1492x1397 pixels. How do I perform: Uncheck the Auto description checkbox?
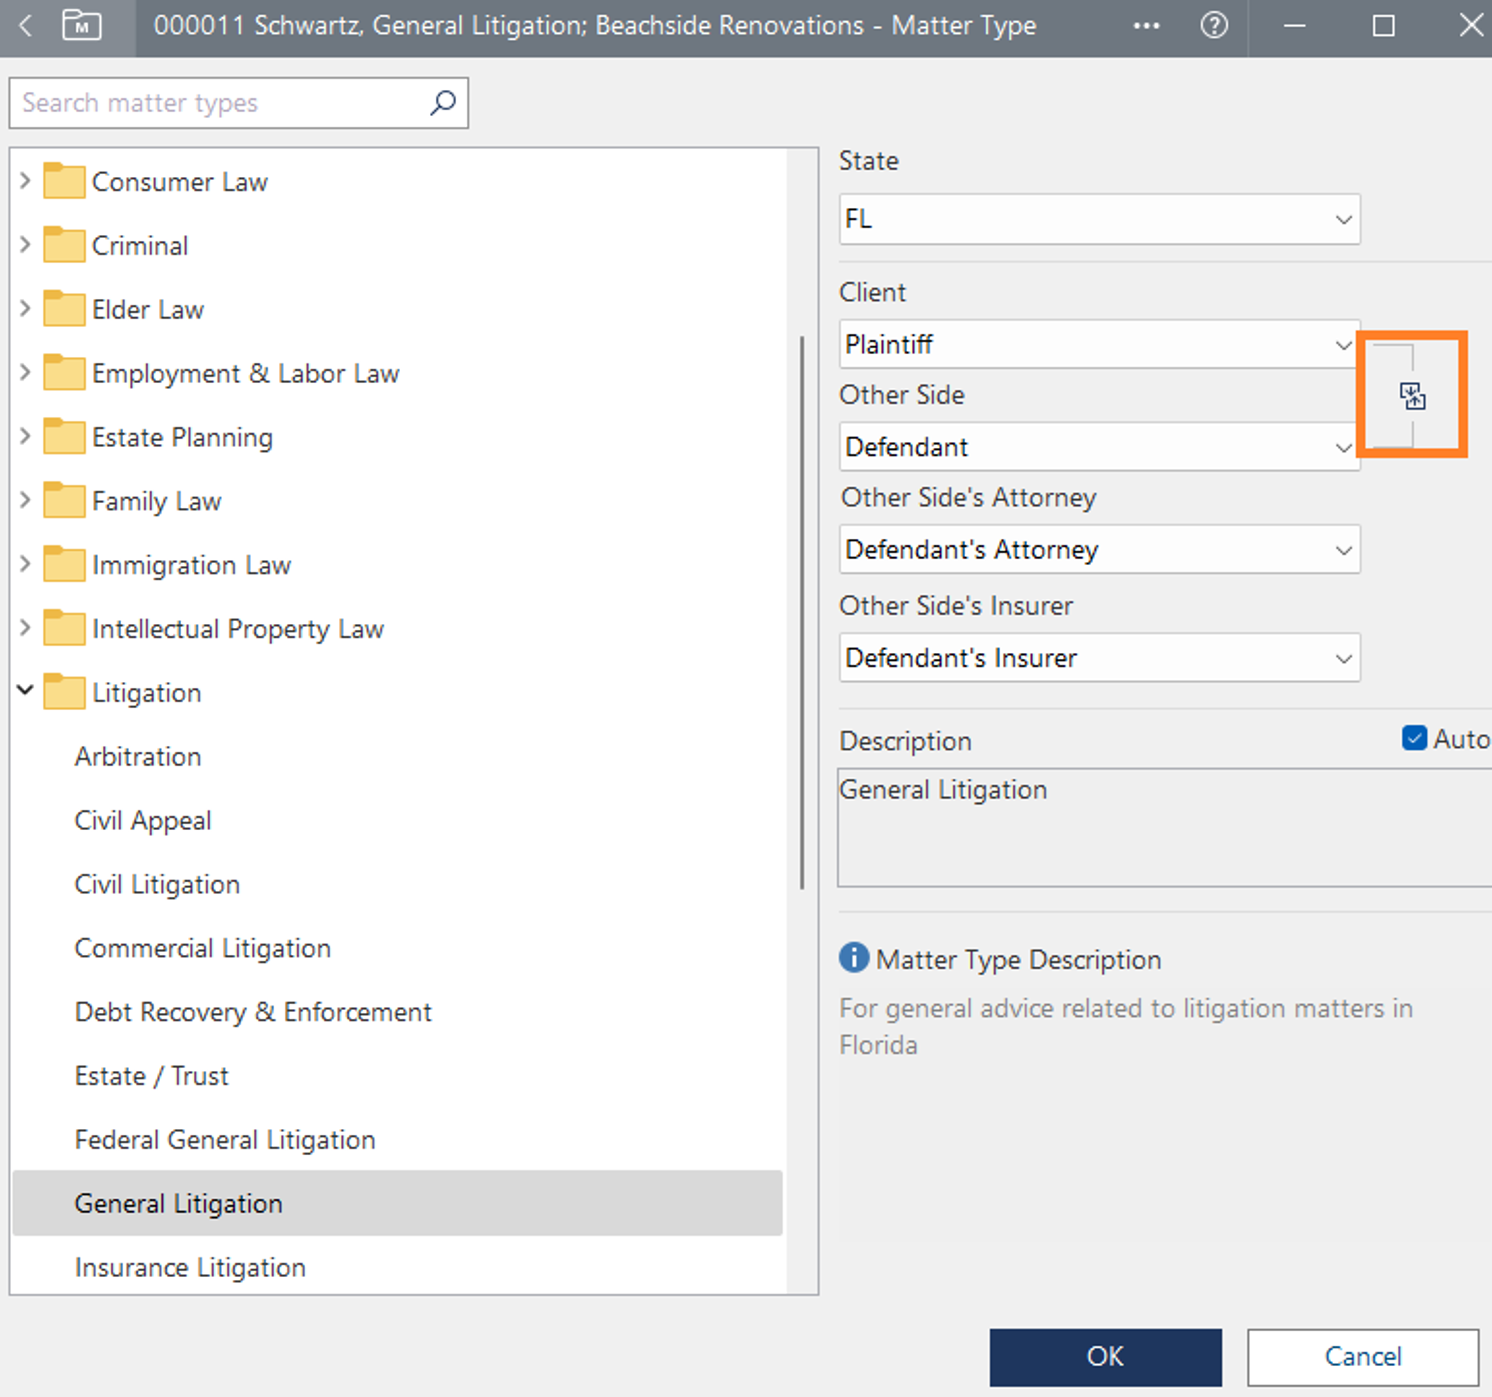pyautogui.click(x=1414, y=739)
